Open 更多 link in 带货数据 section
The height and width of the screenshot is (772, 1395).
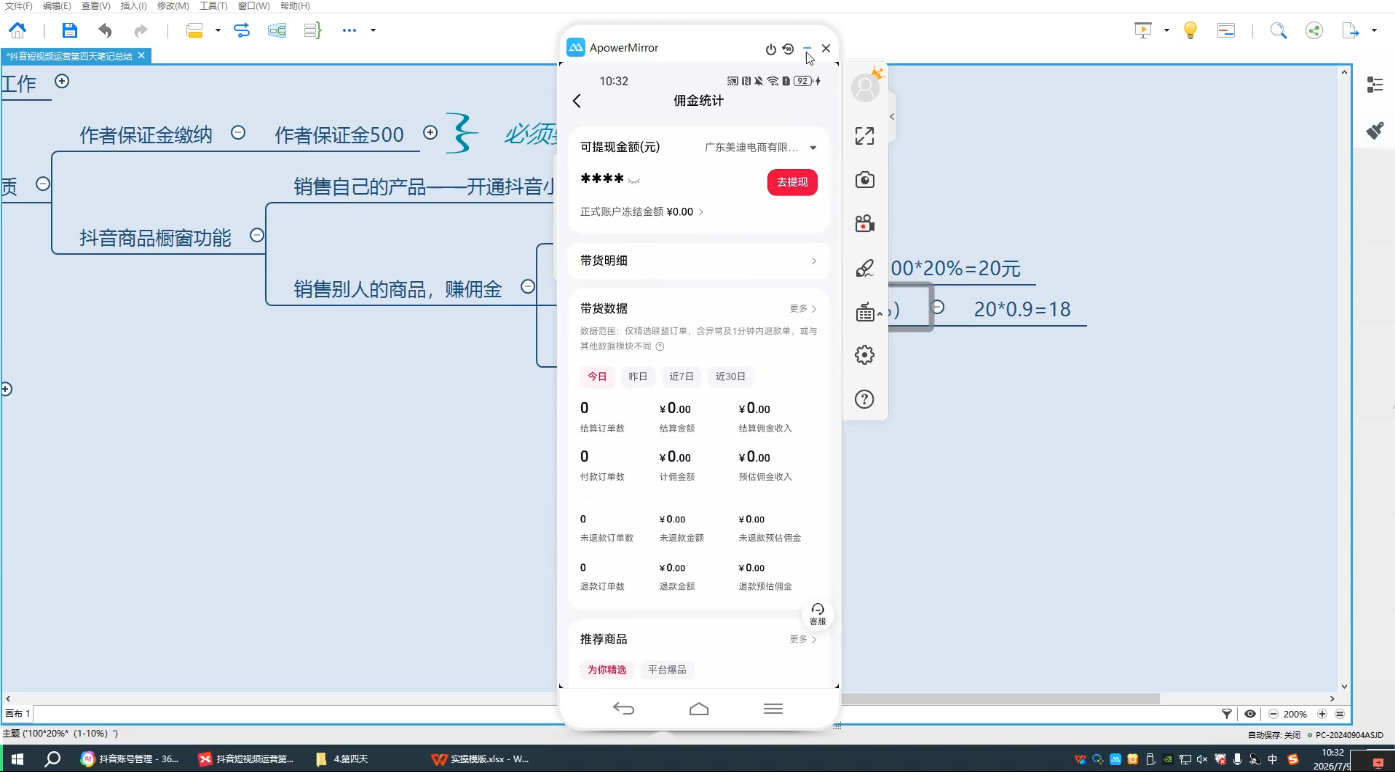pyautogui.click(x=803, y=309)
